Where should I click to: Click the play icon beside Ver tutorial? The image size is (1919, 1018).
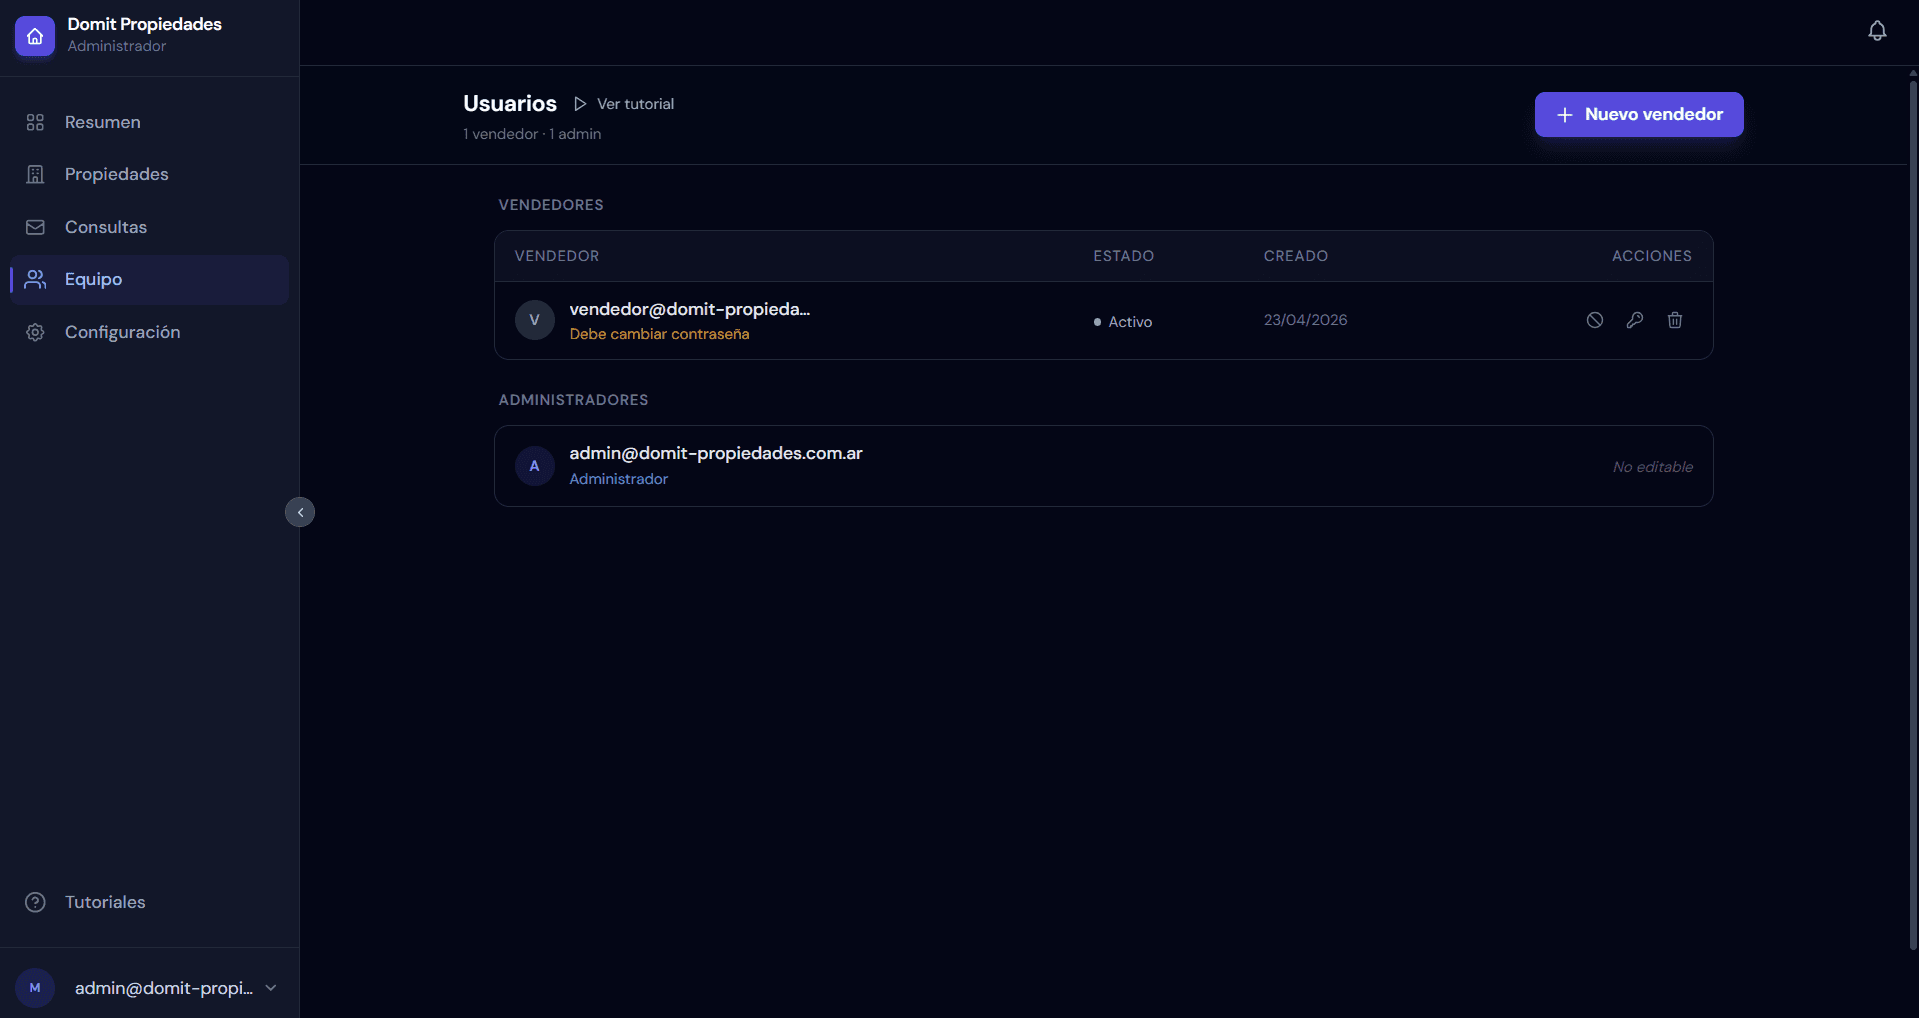[x=580, y=104]
